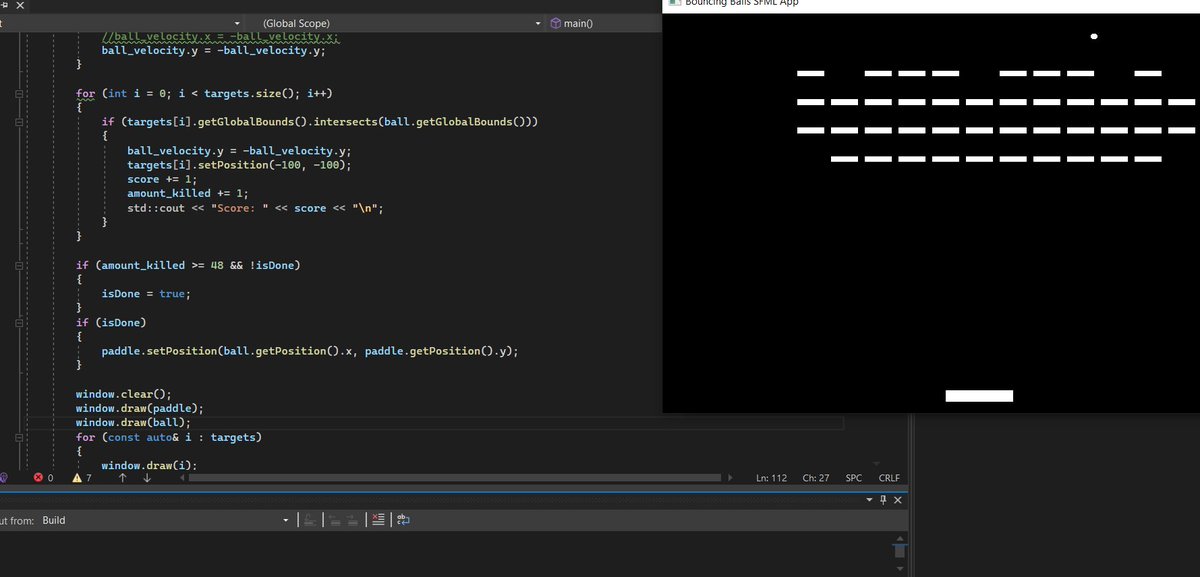Click the find message in code icon in Output toolbar
The width and height of the screenshot is (1200, 577).
tap(311, 520)
